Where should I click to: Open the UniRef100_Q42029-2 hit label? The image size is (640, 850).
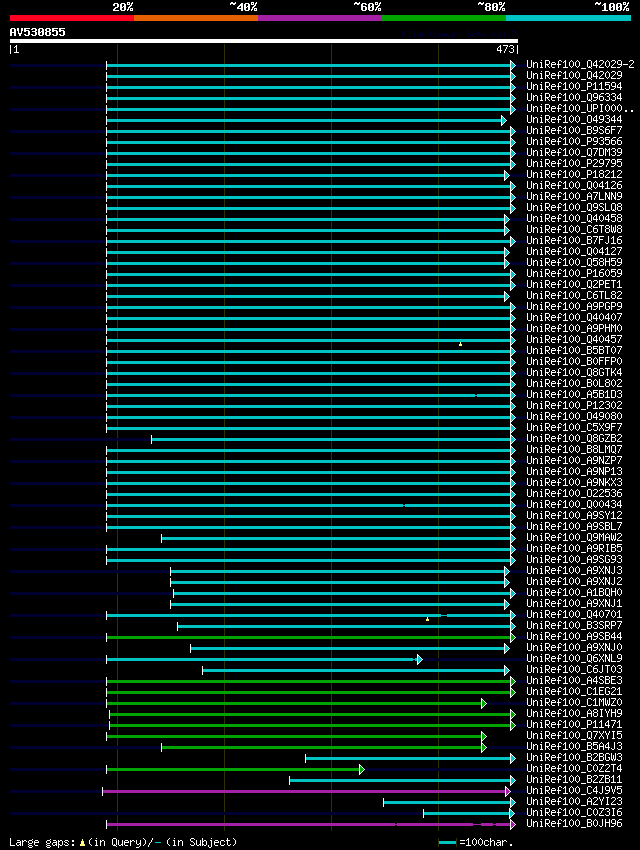580,65
